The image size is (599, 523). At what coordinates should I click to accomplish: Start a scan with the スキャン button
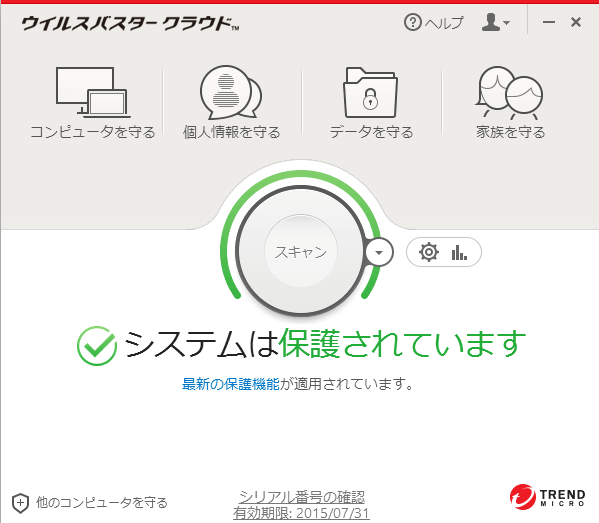point(301,251)
